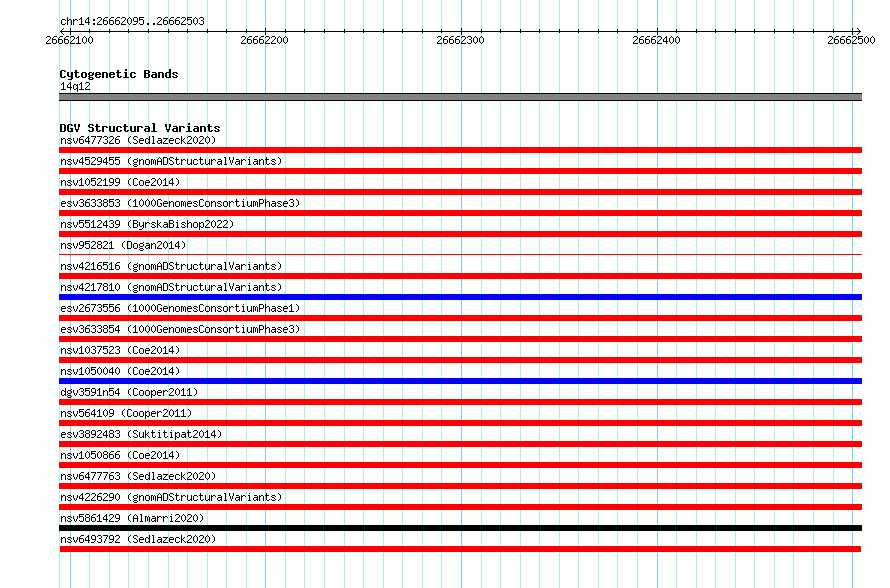Open the nsv5861429 (Almarri2020) label
Image resolution: width=890 pixels, height=588 pixels.
pos(132,518)
